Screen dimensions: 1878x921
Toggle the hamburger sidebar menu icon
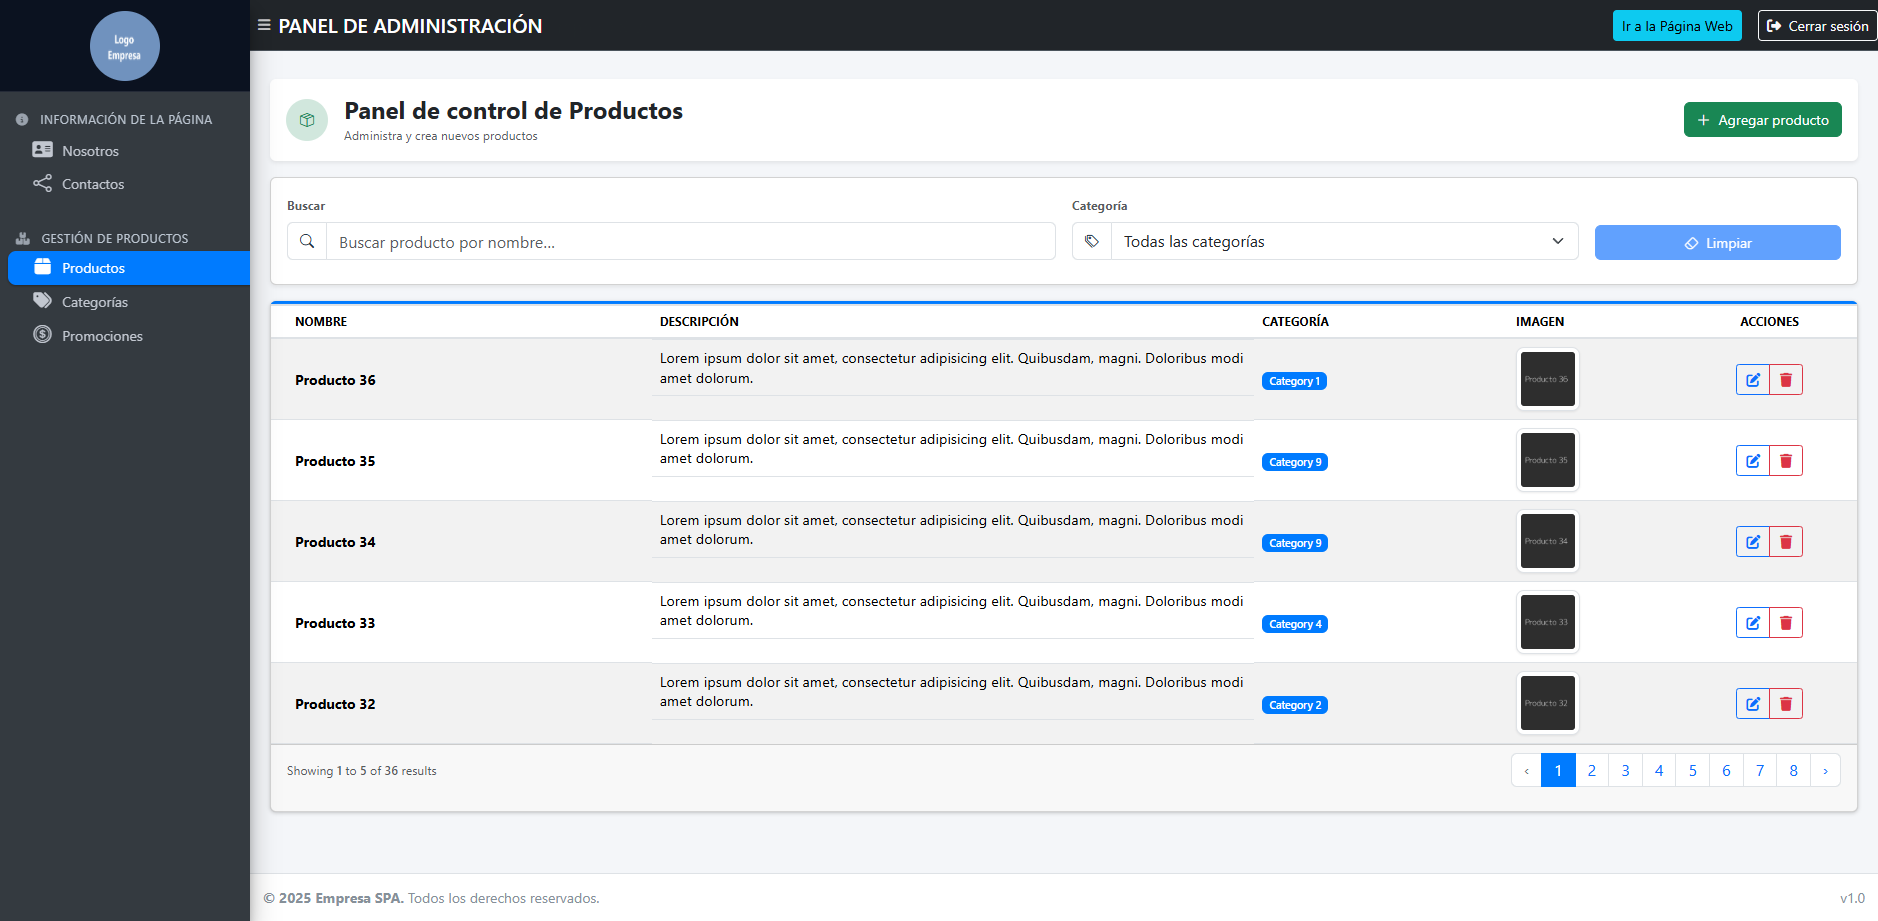click(264, 25)
